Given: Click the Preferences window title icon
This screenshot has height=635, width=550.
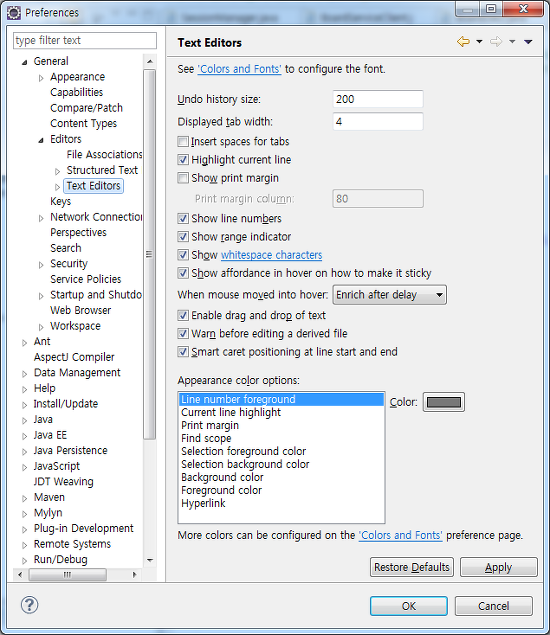Looking at the screenshot, I should point(14,13).
